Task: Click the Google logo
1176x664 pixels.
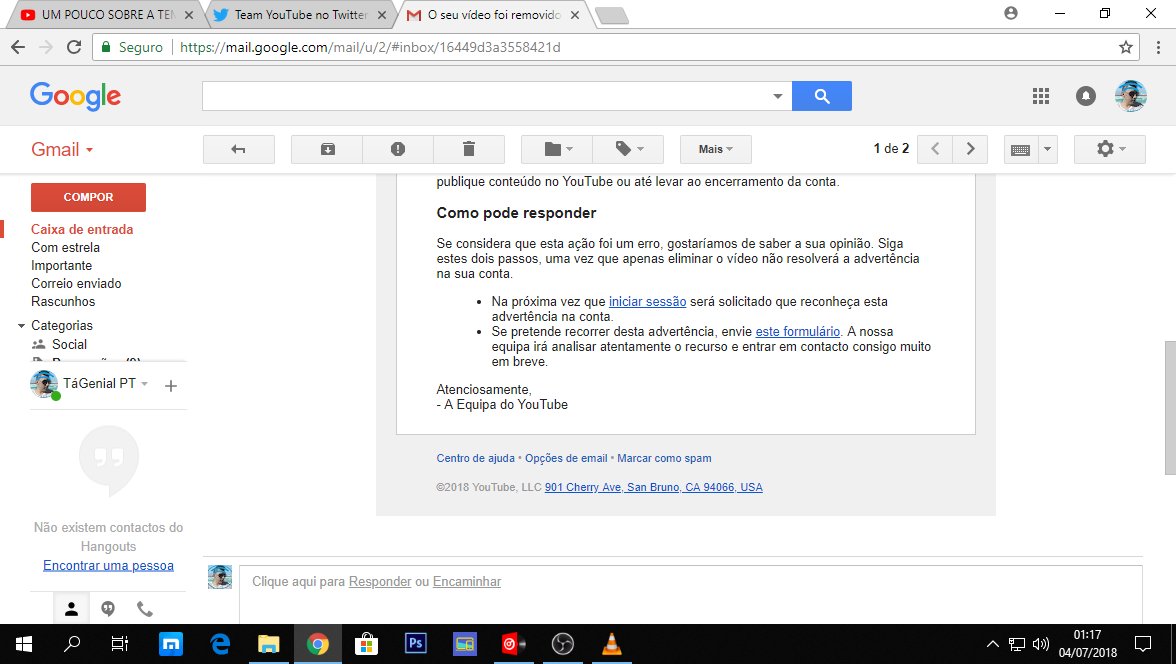Action: coord(75,96)
